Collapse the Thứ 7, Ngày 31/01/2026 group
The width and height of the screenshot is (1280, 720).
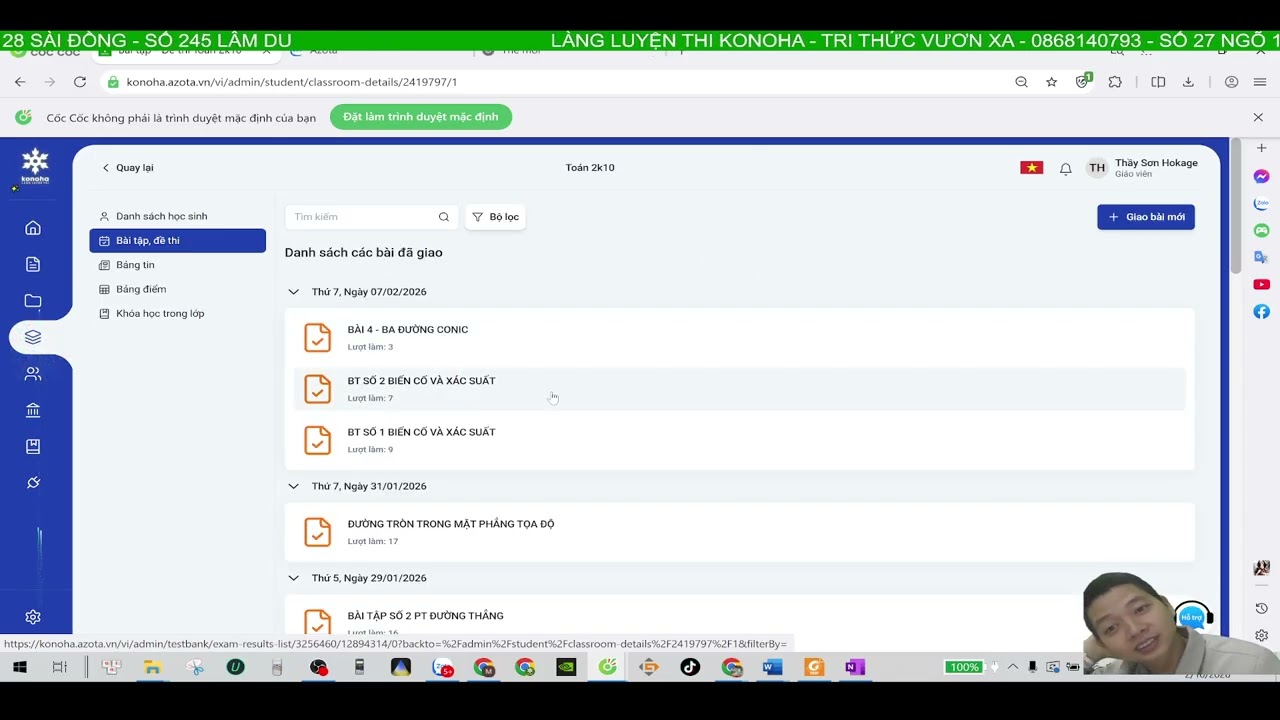[293, 486]
